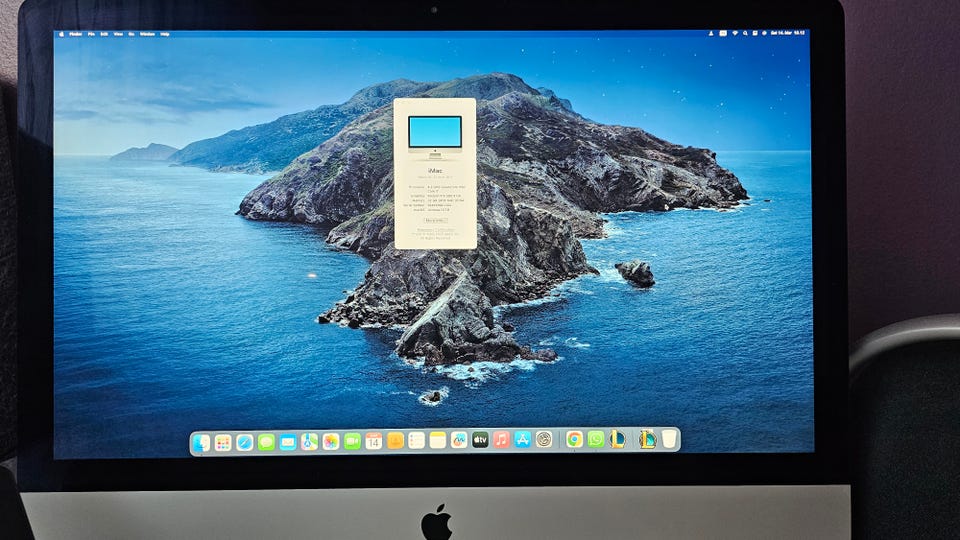This screenshot has height=540, width=960.
Task: Open the File menu
Action: click(91, 34)
